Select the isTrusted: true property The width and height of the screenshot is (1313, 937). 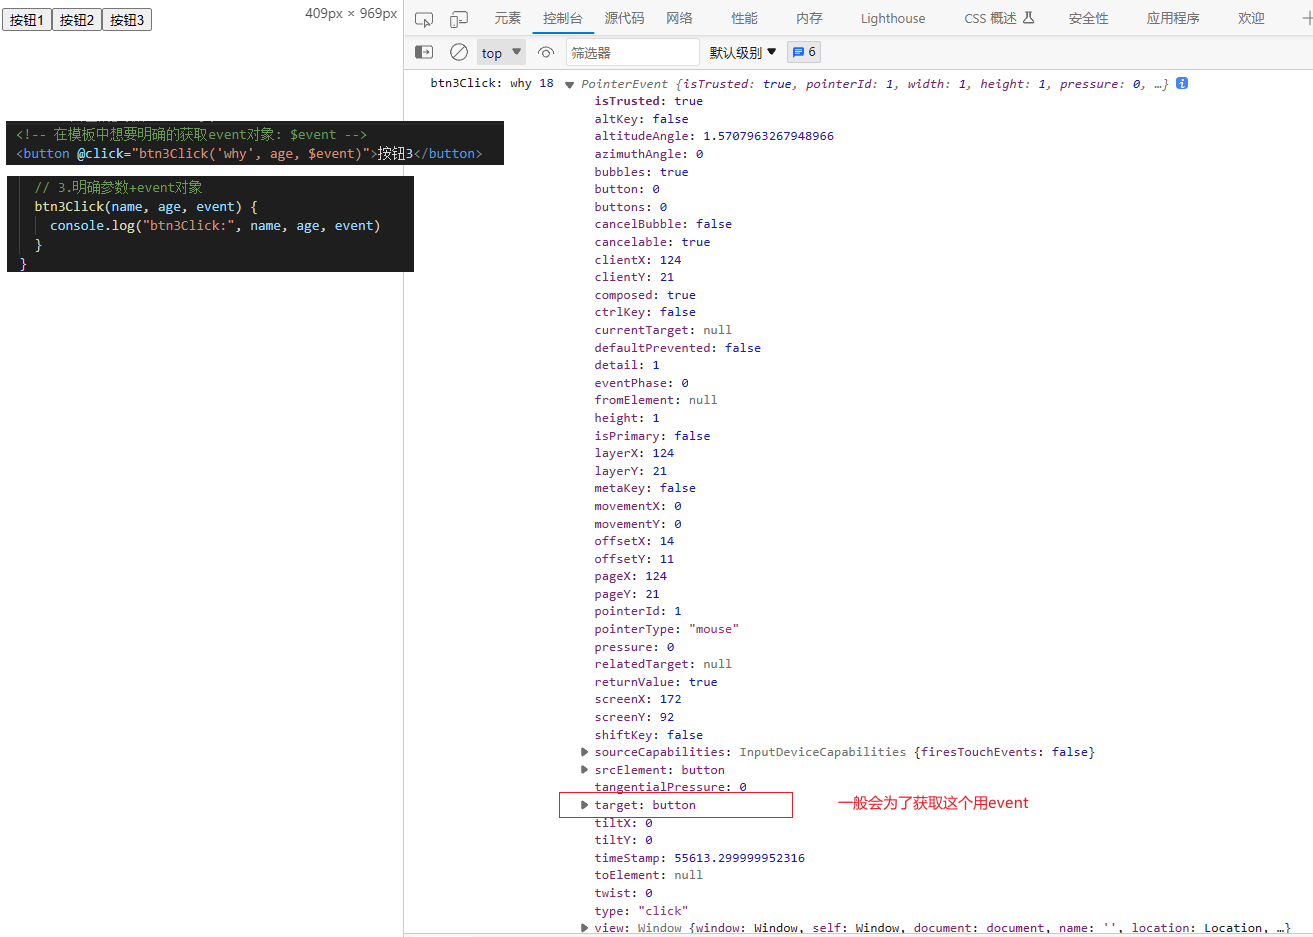pyautogui.click(x=649, y=101)
